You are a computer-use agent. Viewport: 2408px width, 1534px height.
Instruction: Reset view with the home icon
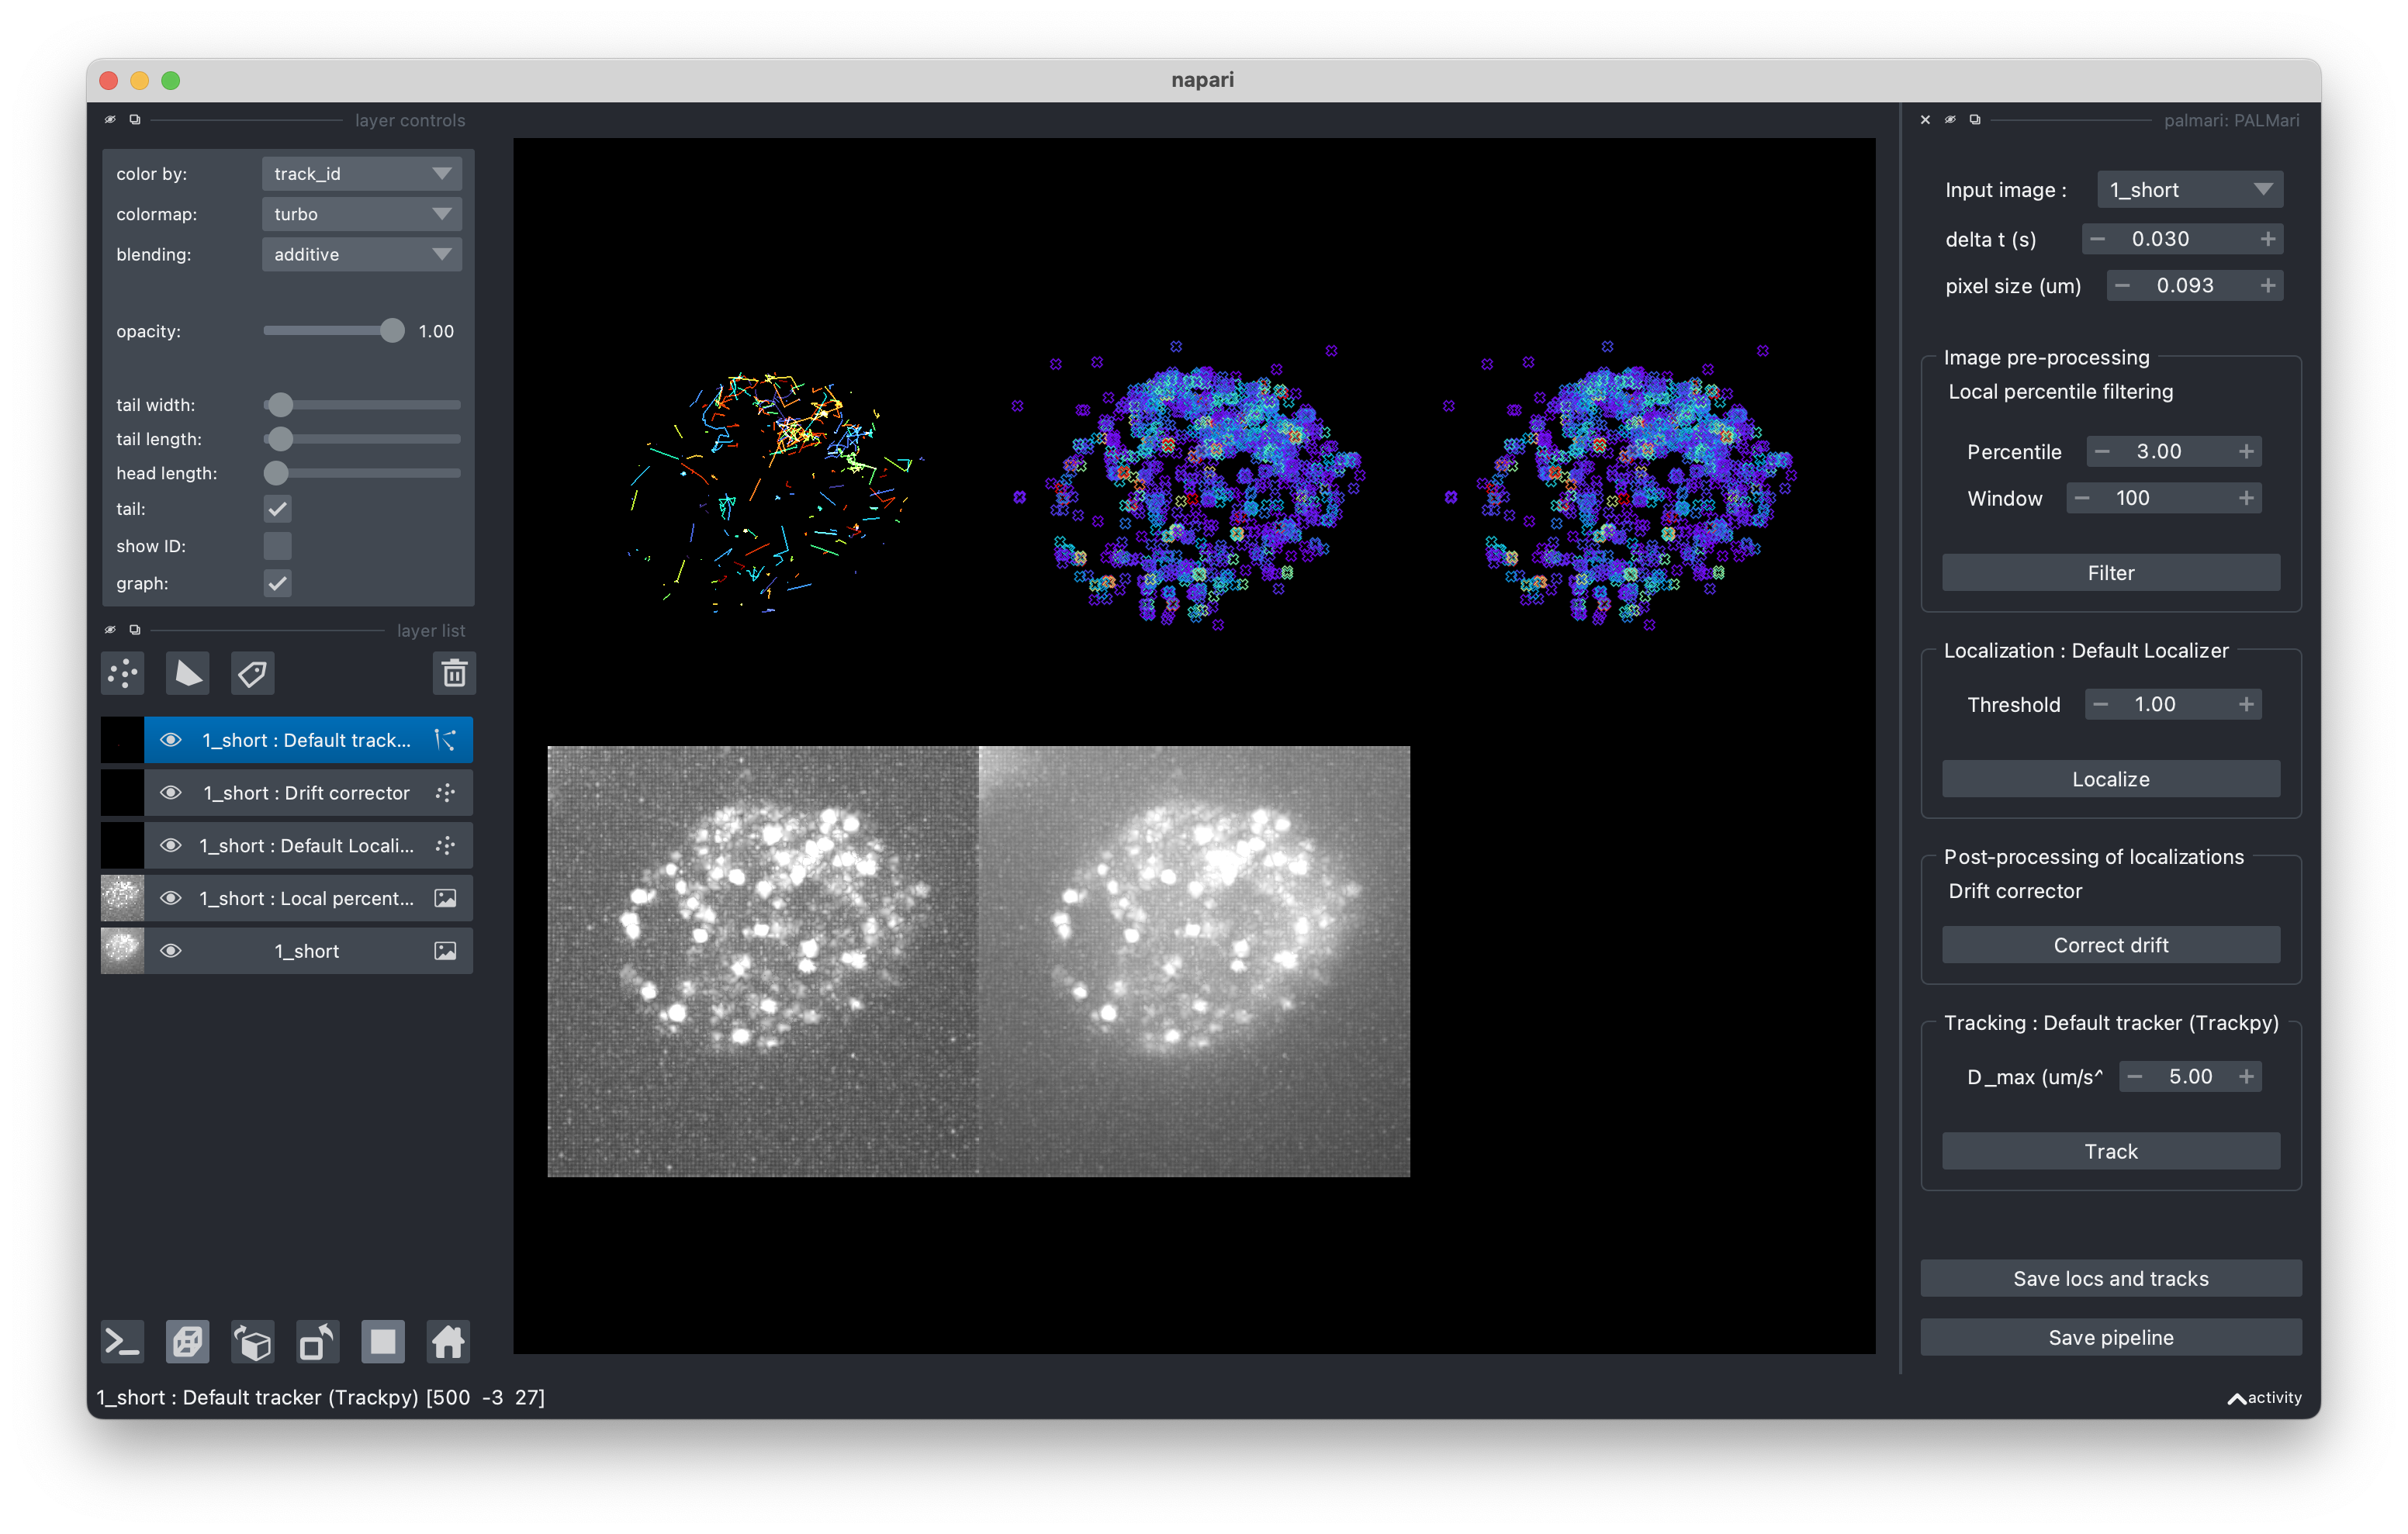click(x=447, y=1342)
